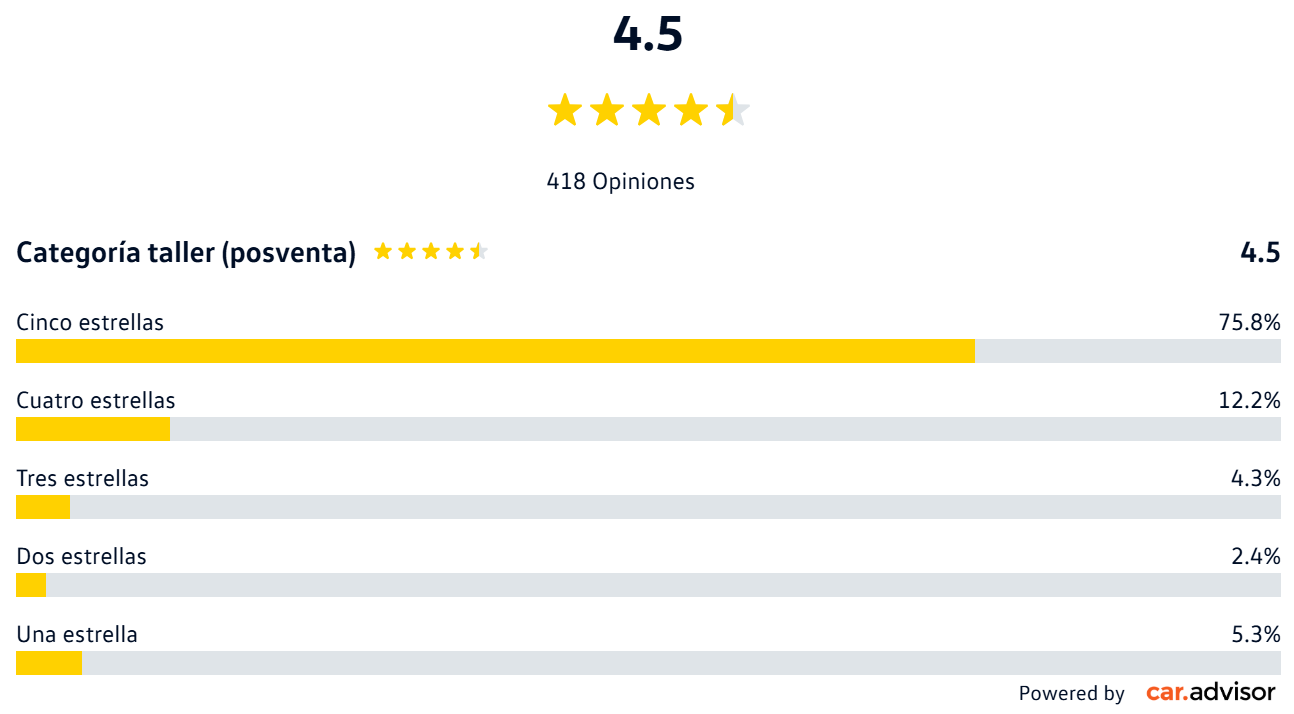Click first small star beside Categoría taller

tap(383, 251)
